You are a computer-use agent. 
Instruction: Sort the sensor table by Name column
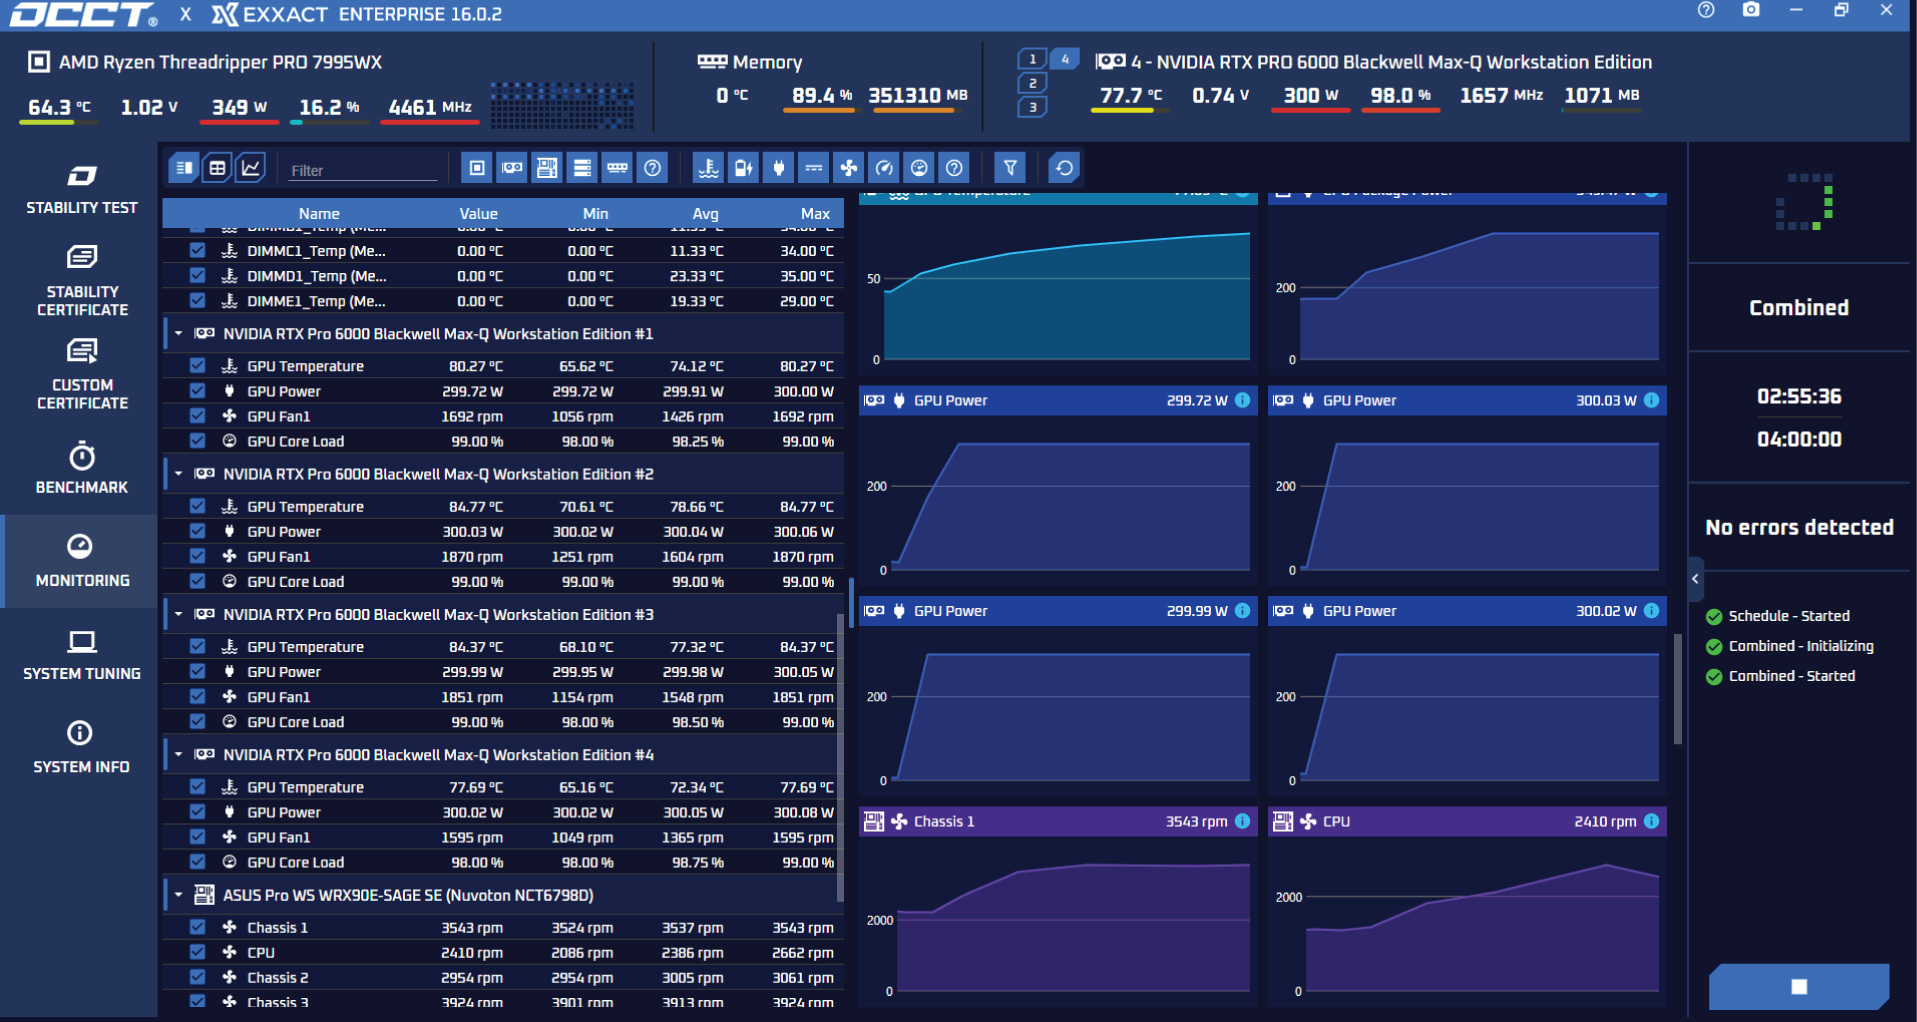pos(319,213)
